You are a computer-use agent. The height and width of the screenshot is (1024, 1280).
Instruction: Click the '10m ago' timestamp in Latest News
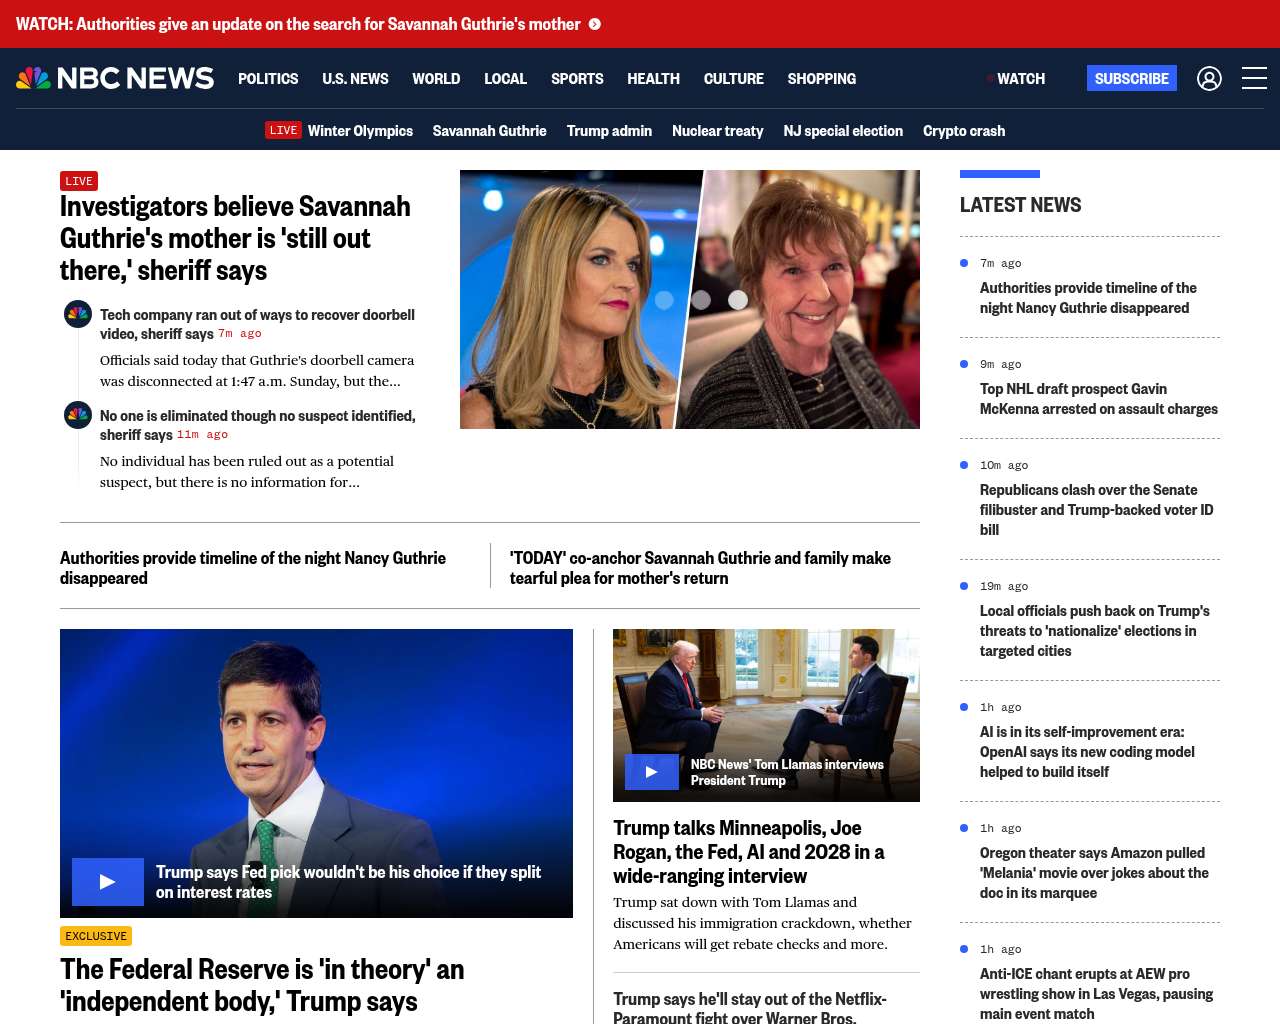pyautogui.click(x=1004, y=465)
